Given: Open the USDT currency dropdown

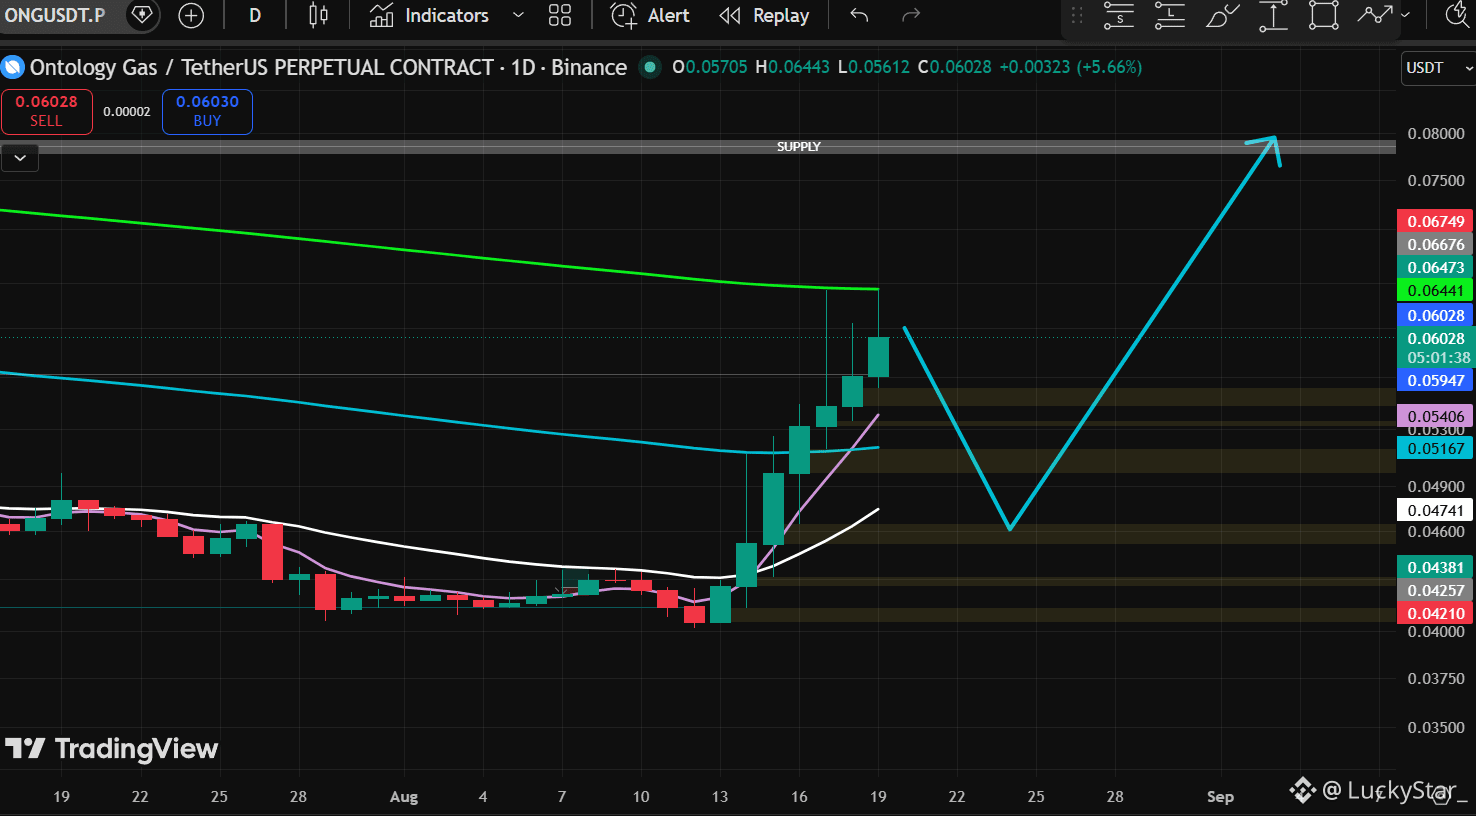Looking at the screenshot, I should (x=1439, y=68).
